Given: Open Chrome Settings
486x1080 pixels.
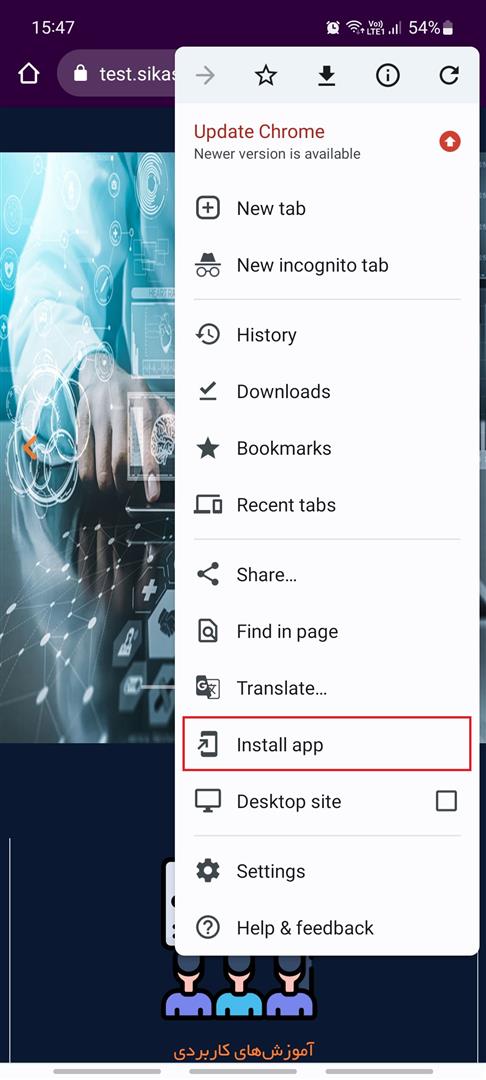Looking at the screenshot, I should tap(327, 871).
